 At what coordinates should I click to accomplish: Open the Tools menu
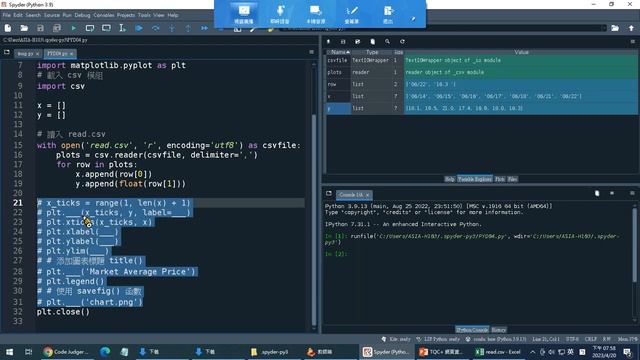pyautogui.click(x=144, y=15)
